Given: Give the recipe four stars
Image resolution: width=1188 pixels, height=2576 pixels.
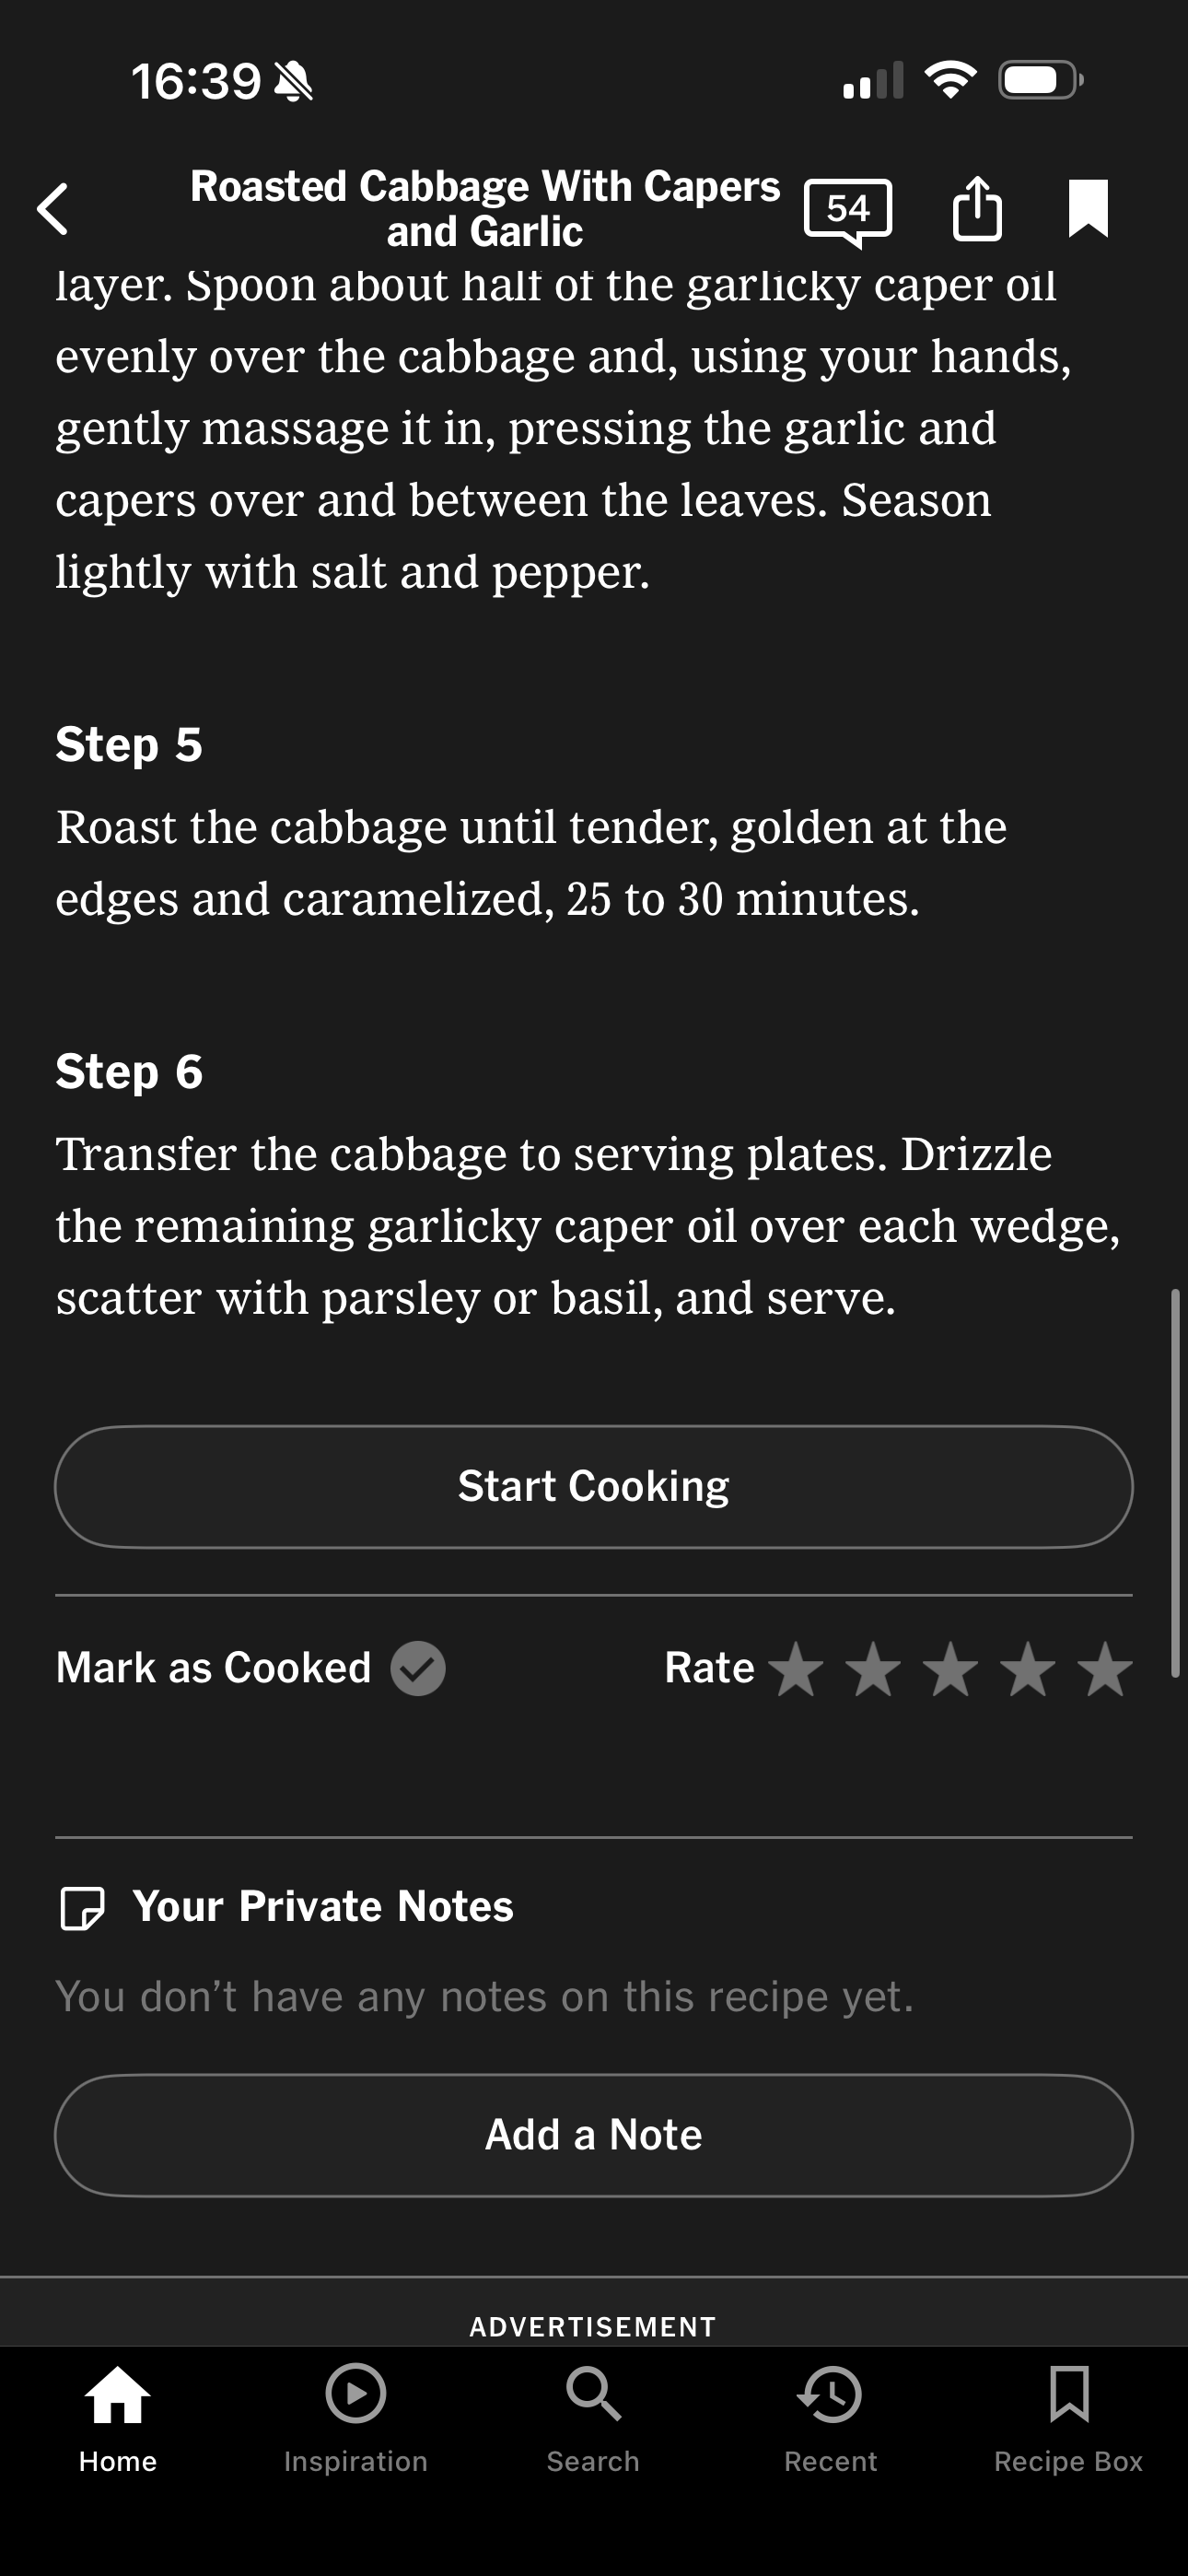Looking at the screenshot, I should (1028, 1669).
